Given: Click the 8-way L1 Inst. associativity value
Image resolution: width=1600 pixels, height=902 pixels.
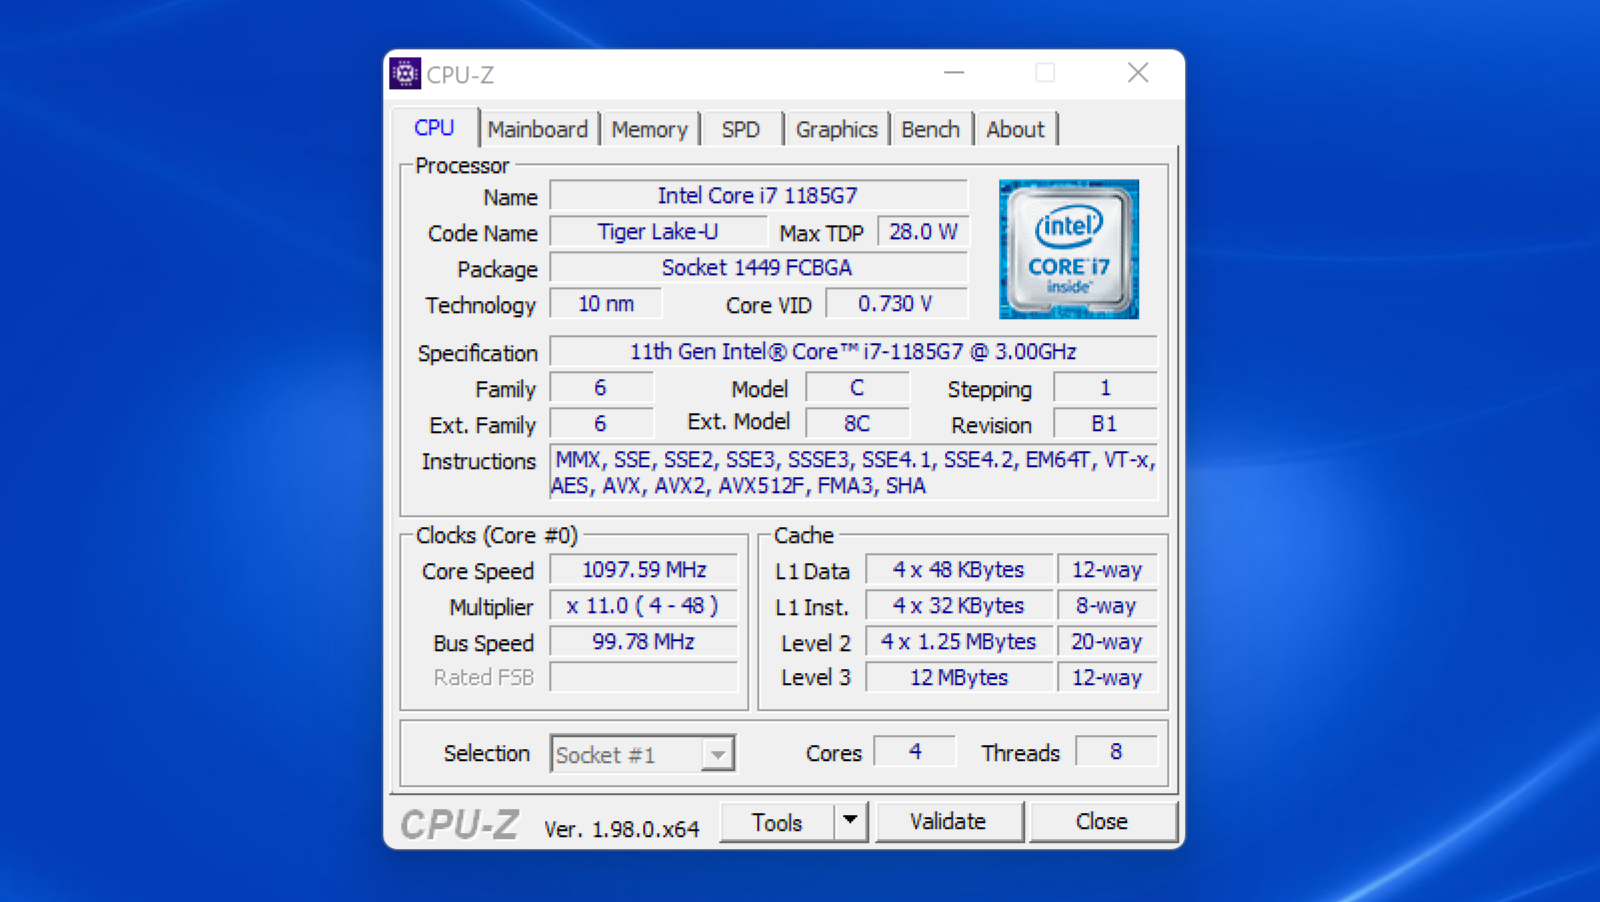Looking at the screenshot, I should [1107, 605].
